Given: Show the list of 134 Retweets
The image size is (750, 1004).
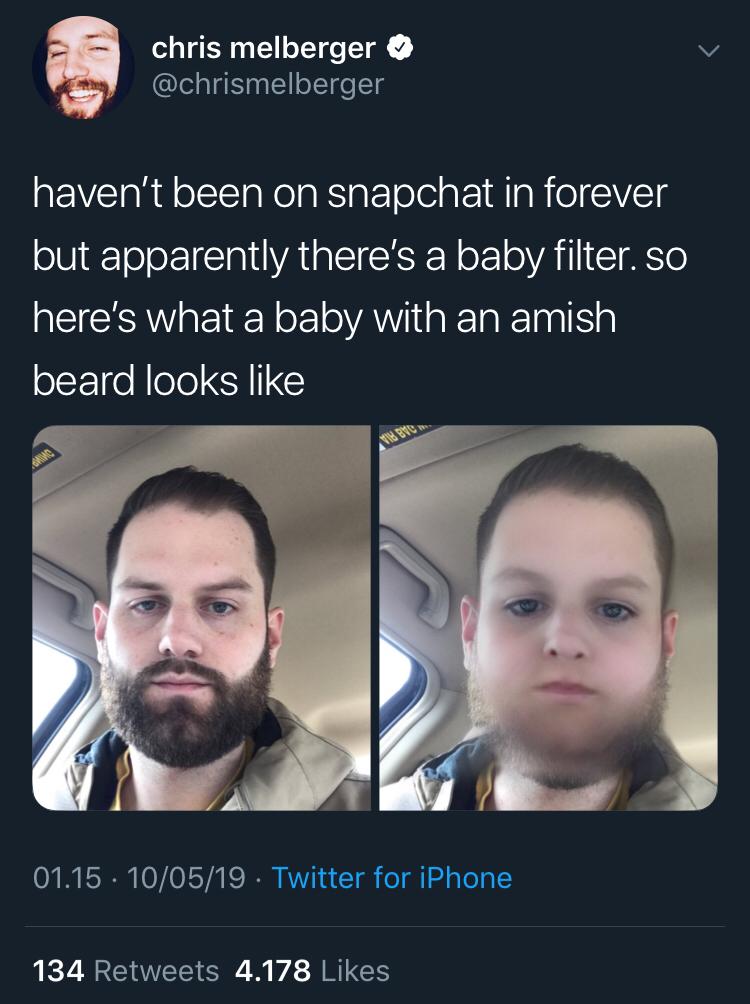Looking at the screenshot, I should click(126, 971).
